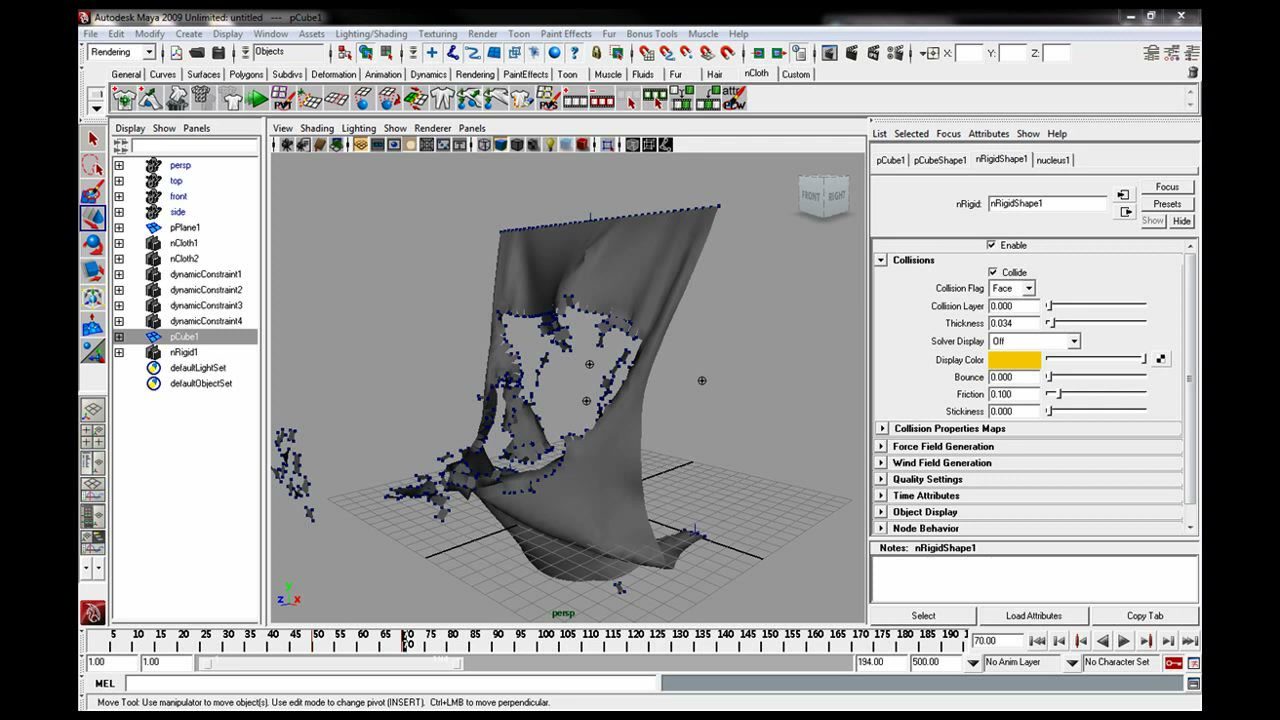Pick the Rotate tool sphere icon
Viewport: 1280px width, 720px height.
(93, 244)
